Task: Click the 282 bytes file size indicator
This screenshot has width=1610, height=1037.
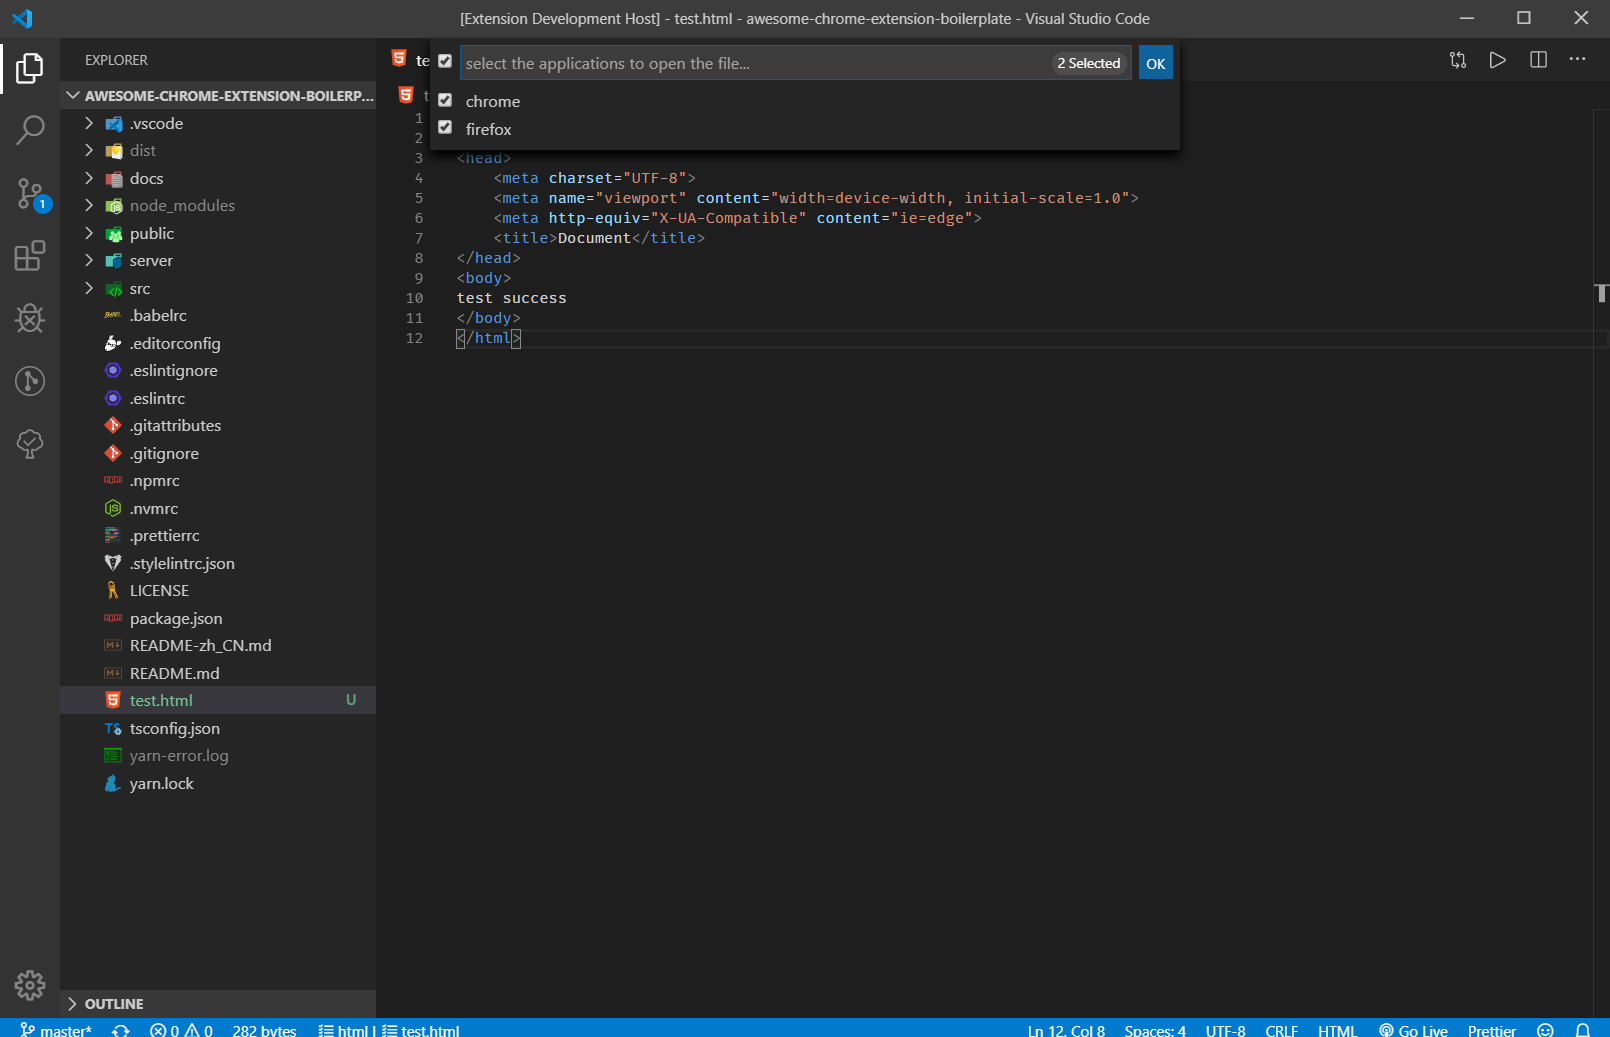Action: pyautogui.click(x=265, y=1030)
